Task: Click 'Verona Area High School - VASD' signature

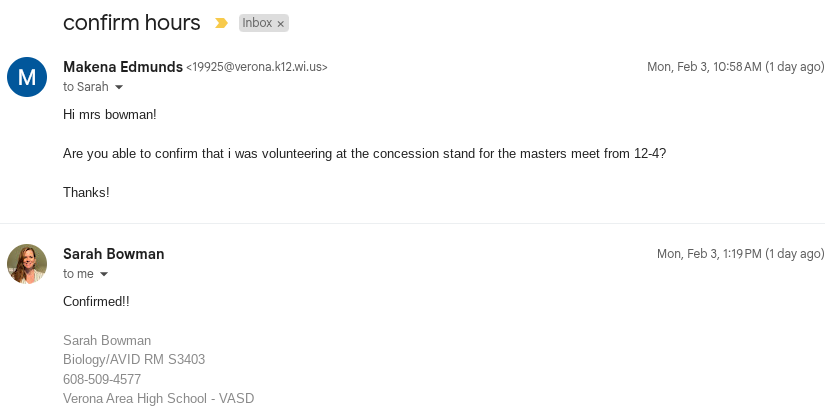Action: click(x=158, y=398)
